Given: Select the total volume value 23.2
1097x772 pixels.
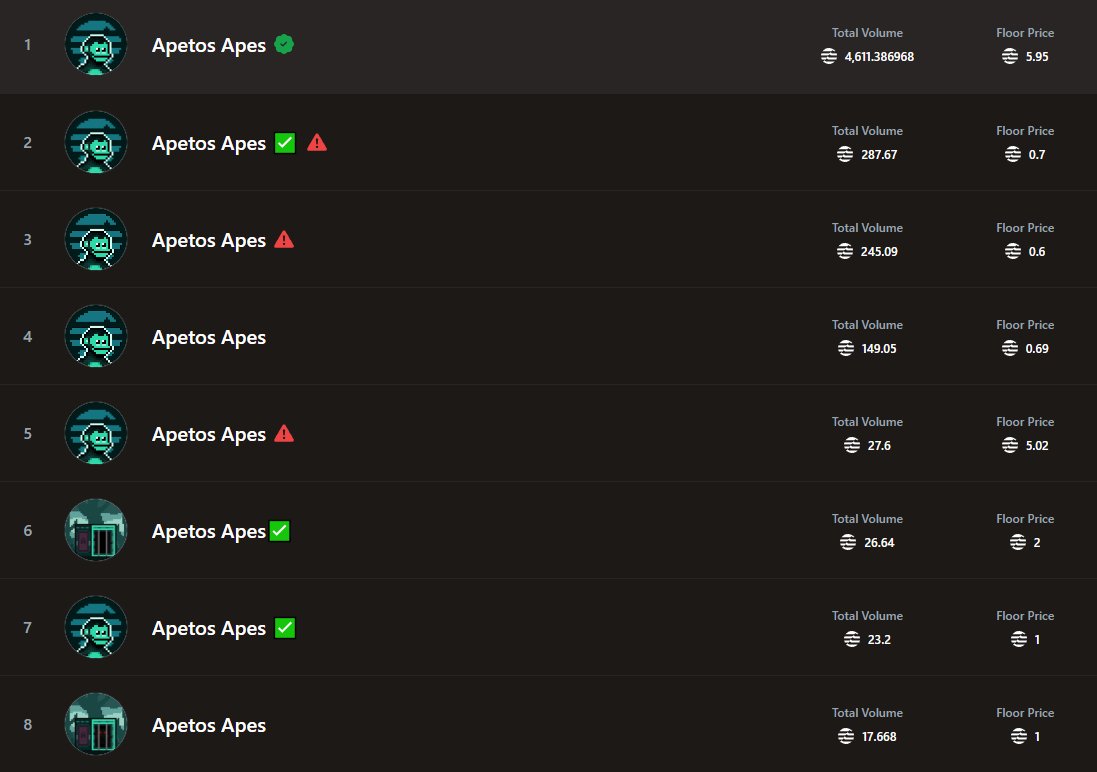Looking at the screenshot, I should (x=879, y=640).
